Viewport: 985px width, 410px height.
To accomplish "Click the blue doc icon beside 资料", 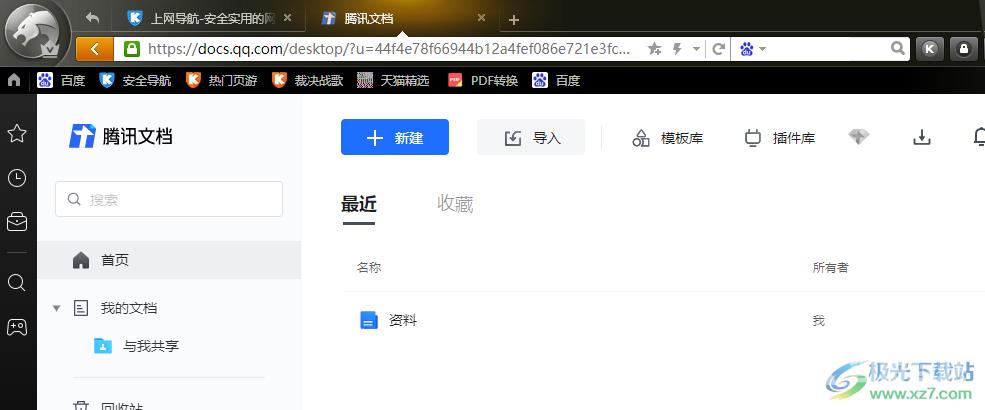I will click(x=369, y=321).
